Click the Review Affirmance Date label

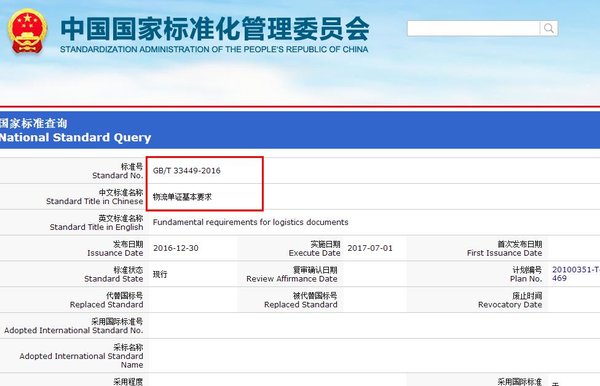coord(292,274)
